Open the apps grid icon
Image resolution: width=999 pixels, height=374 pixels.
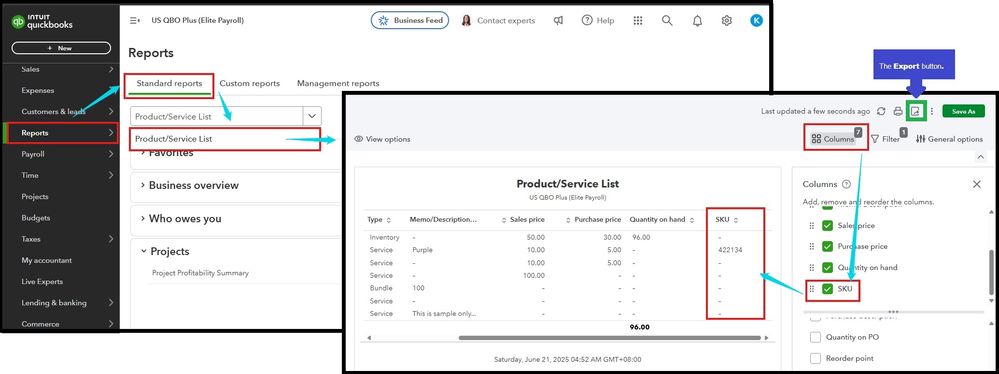(638, 20)
